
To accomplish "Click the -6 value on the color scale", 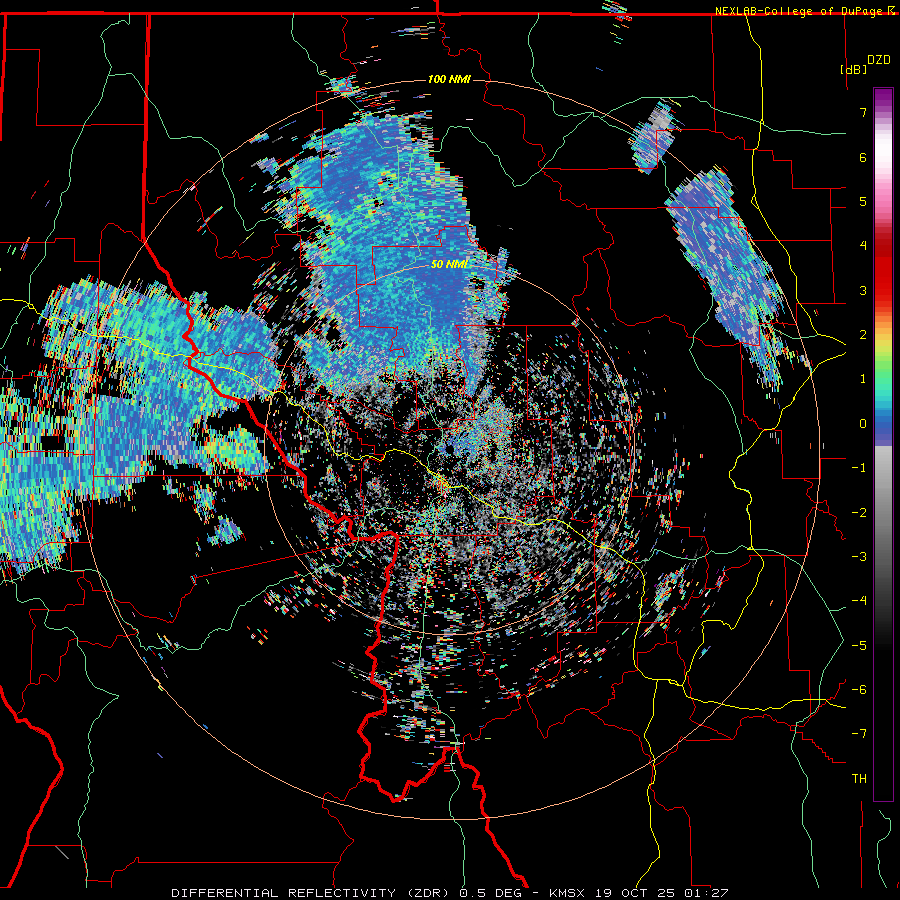I will click(x=859, y=690).
